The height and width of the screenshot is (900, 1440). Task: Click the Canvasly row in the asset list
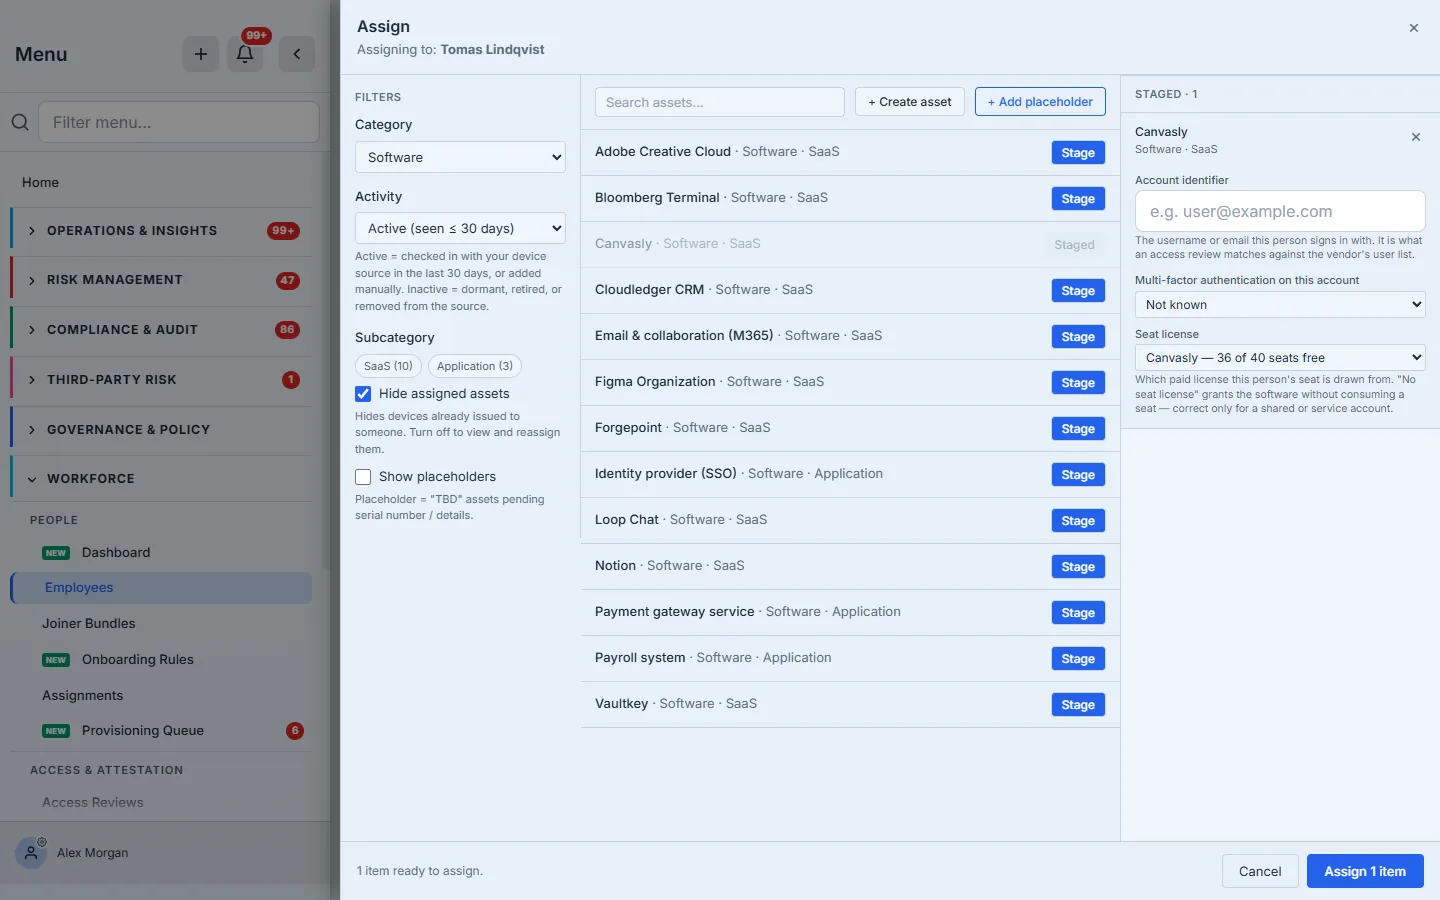[850, 245]
